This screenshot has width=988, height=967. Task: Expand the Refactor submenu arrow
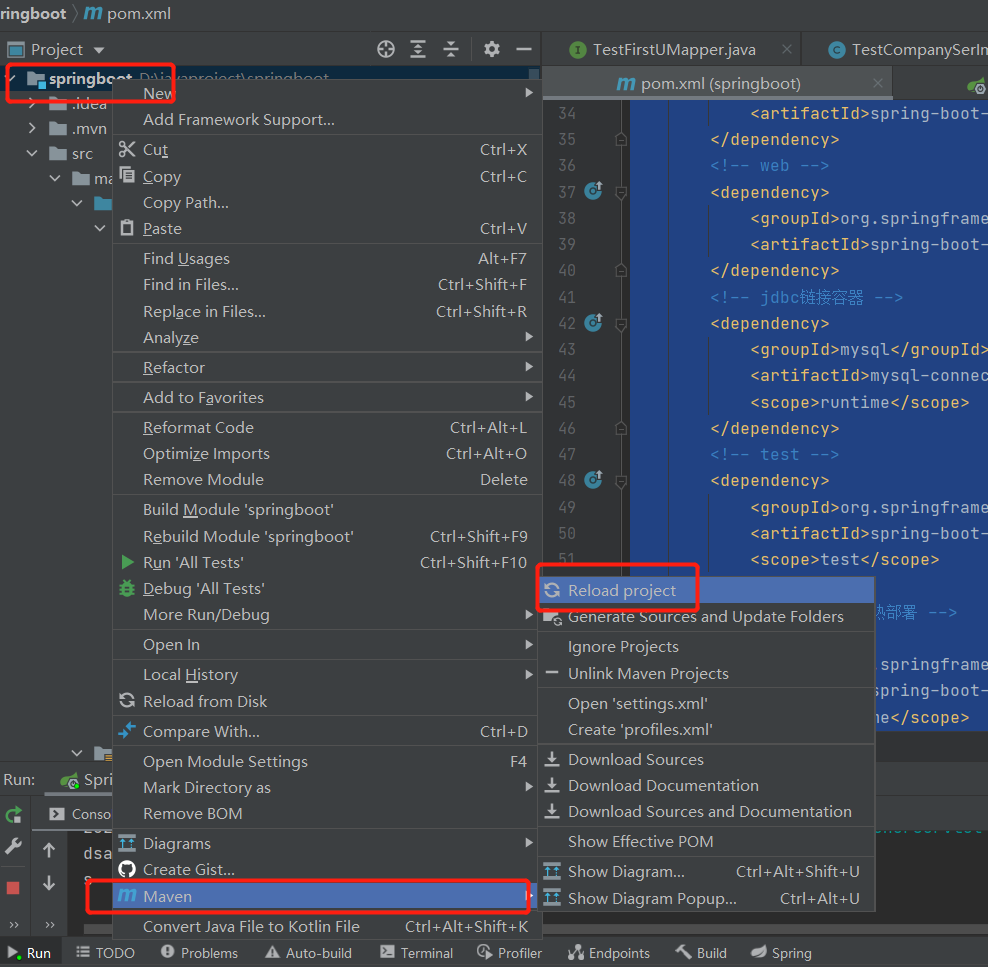coord(529,367)
